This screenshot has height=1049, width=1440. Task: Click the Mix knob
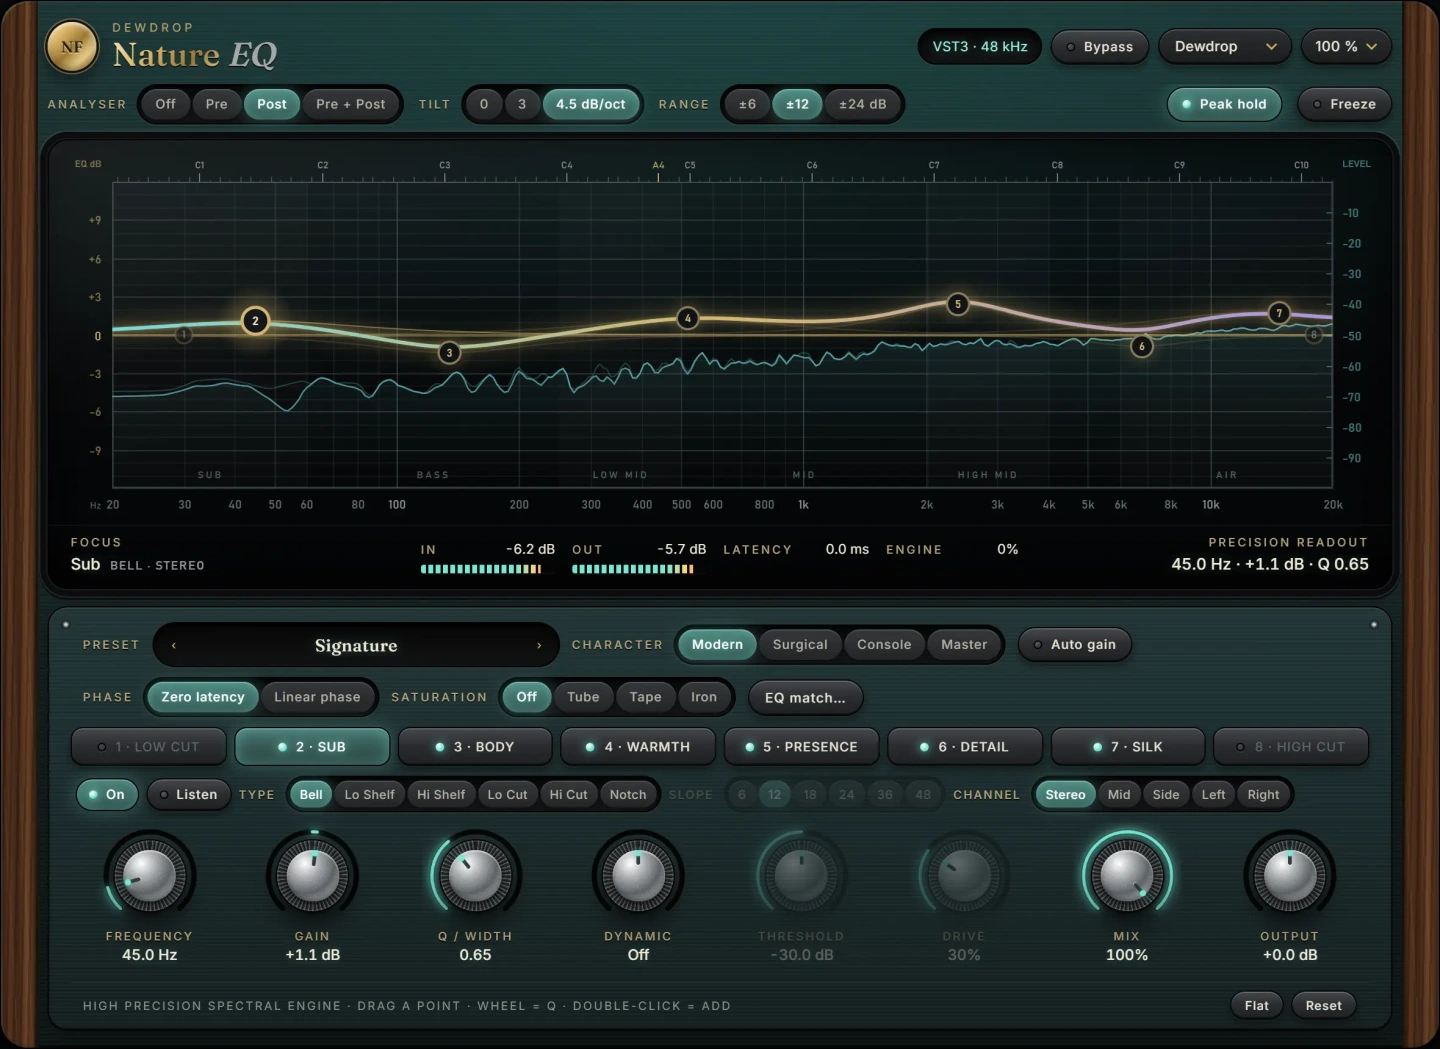click(1127, 875)
